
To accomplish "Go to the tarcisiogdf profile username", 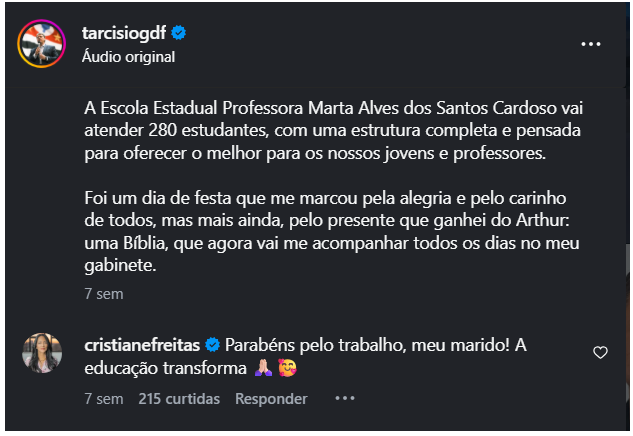I will click(x=126, y=33).
